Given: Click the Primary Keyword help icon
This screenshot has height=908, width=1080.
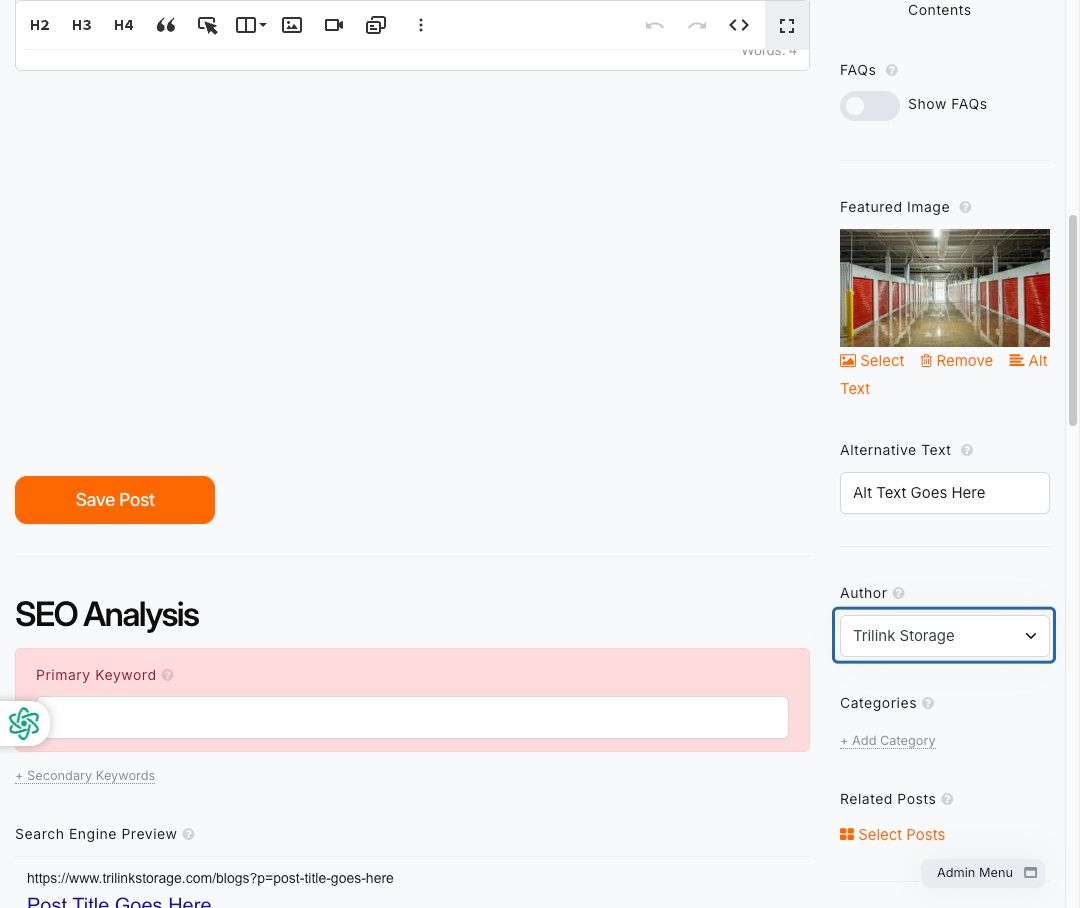Looking at the screenshot, I should tap(167, 675).
